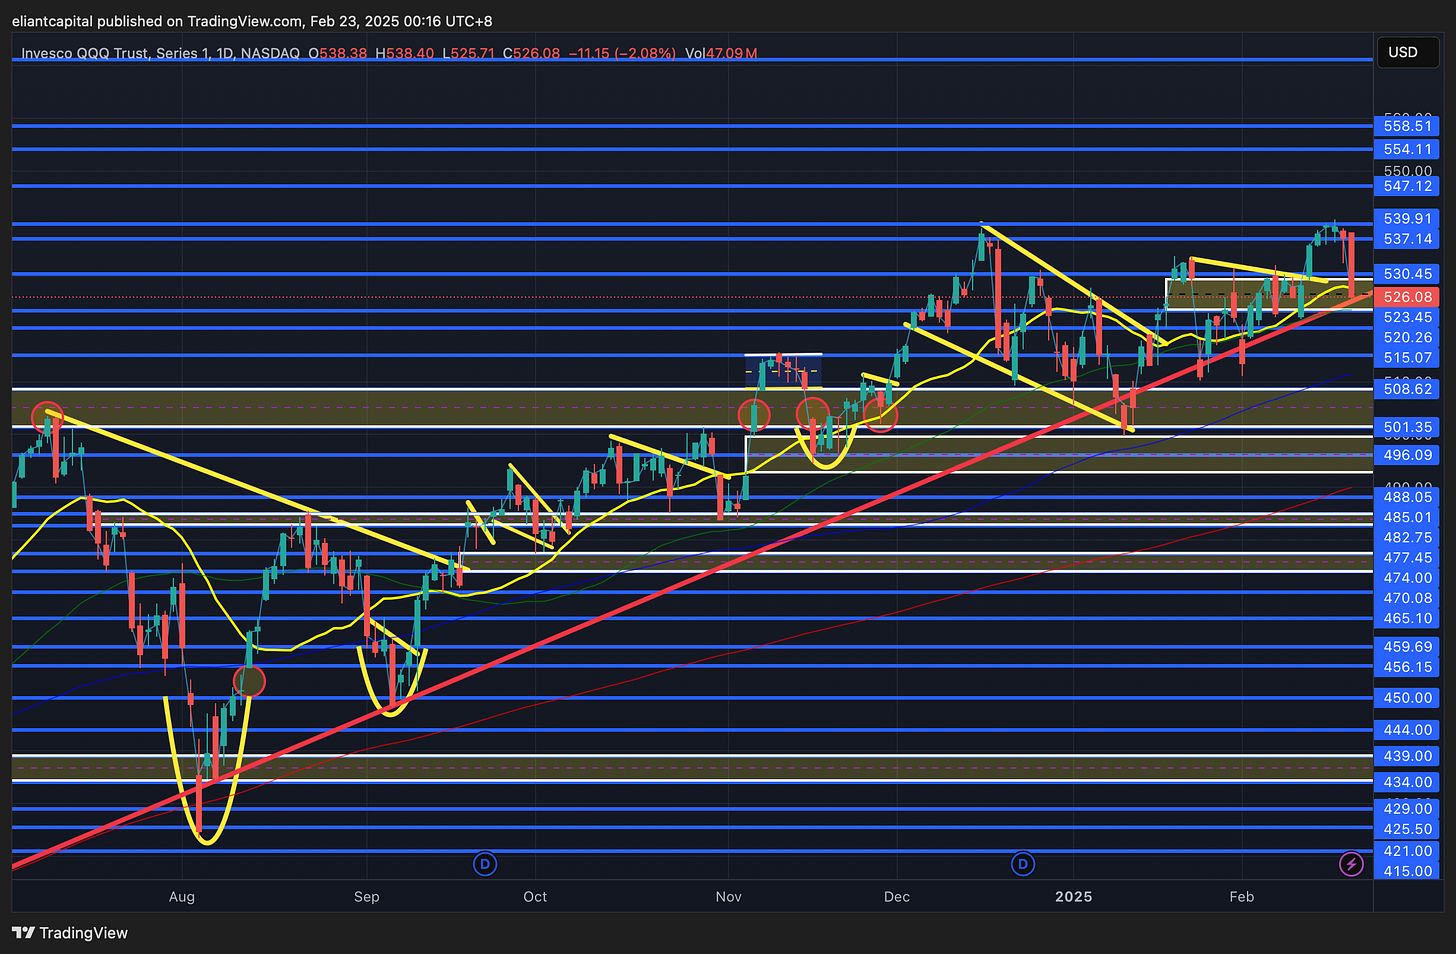Select the 456.15 price level label

[1407, 667]
